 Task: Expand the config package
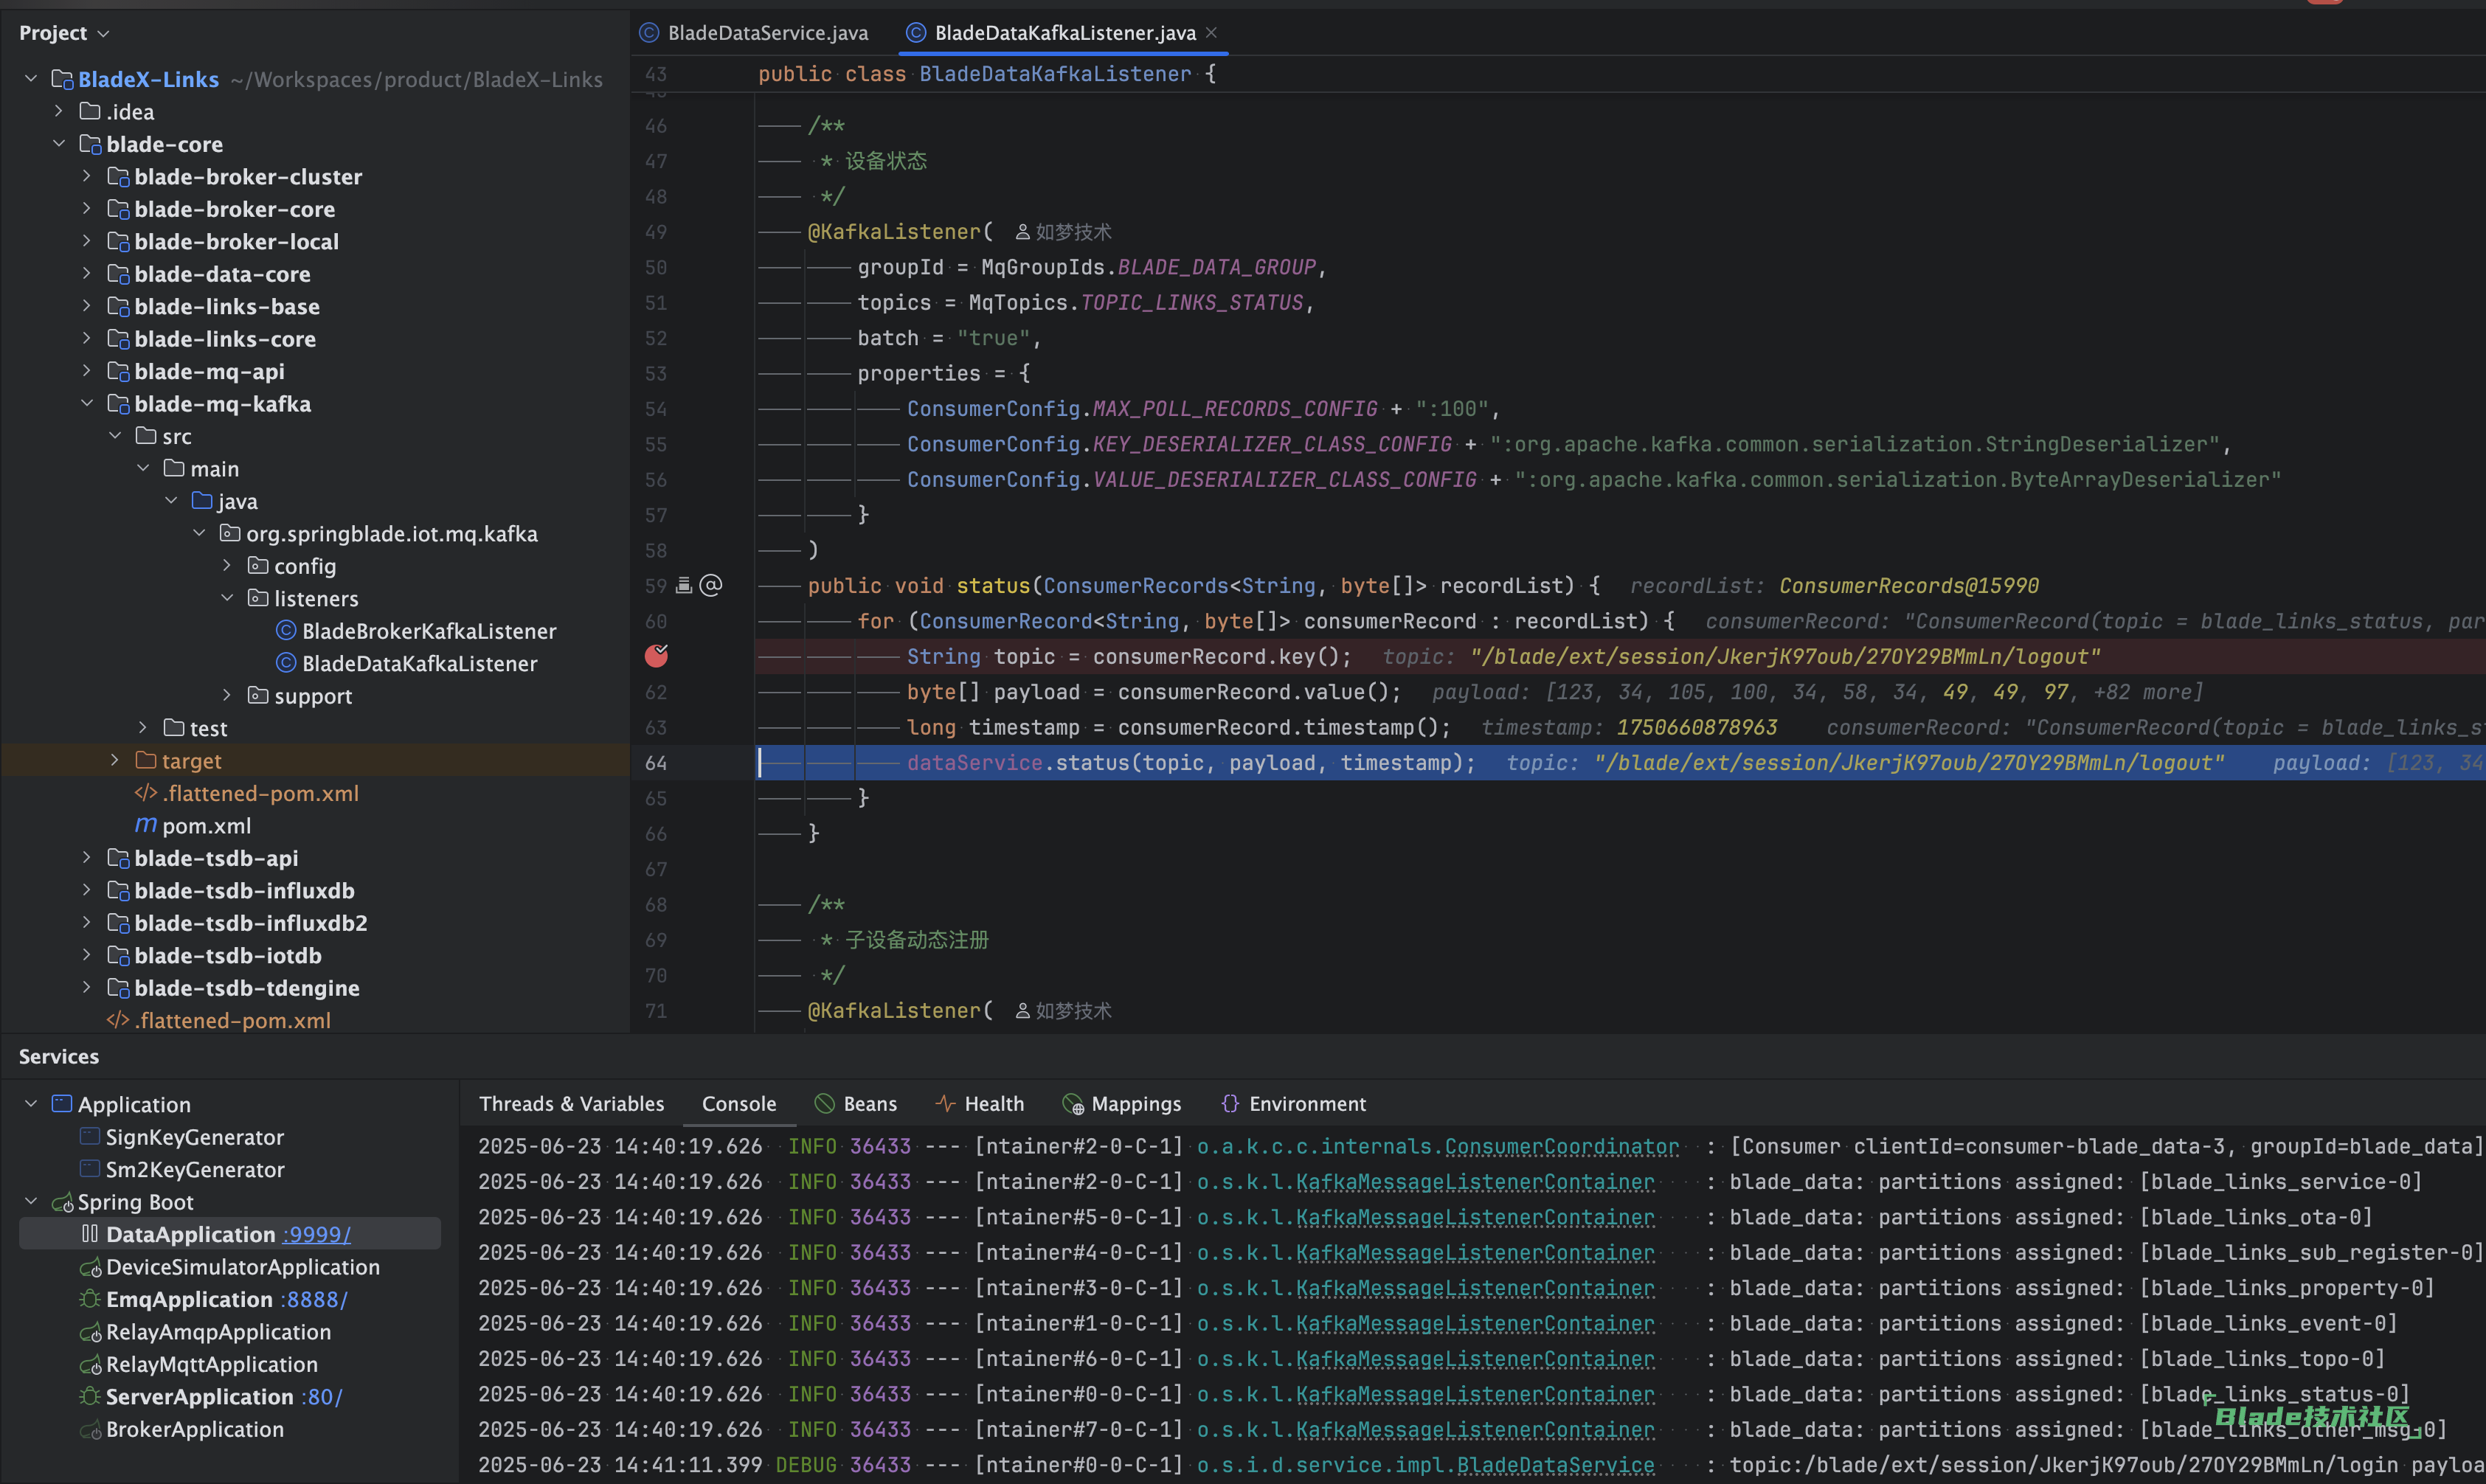point(227,565)
